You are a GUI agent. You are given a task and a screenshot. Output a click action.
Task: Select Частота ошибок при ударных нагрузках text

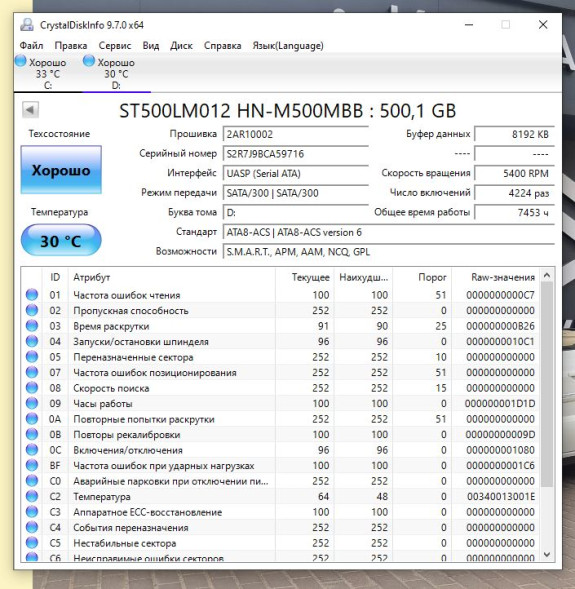[x=164, y=466]
